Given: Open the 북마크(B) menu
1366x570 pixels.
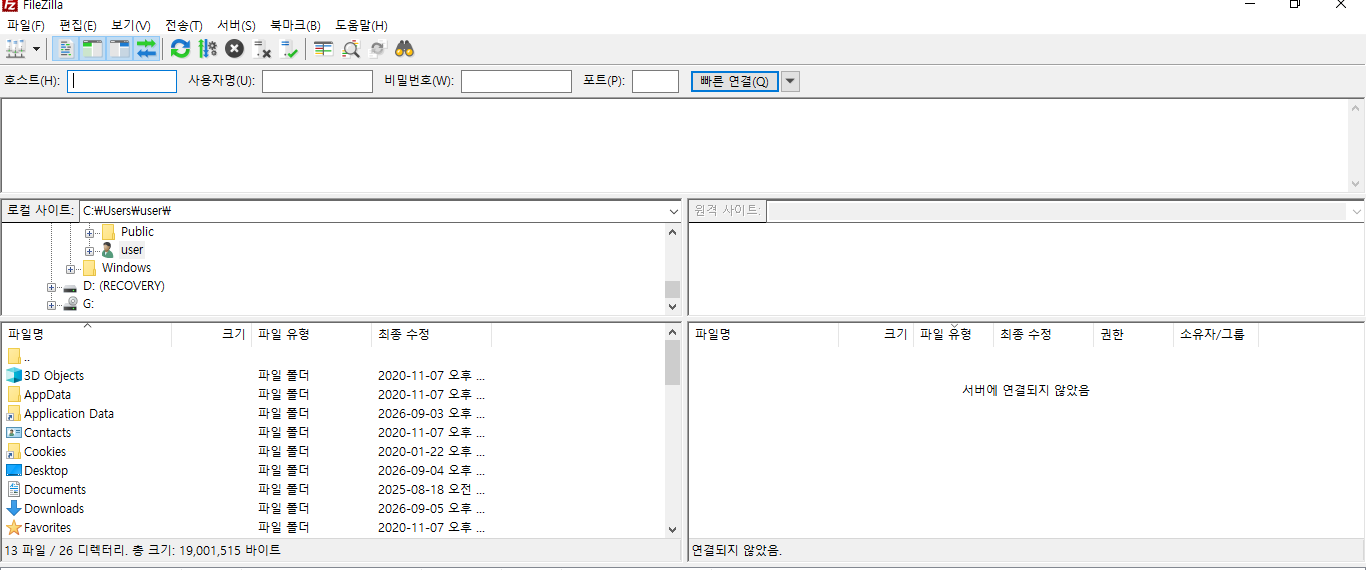Looking at the screenshot, I should point(295,25).
